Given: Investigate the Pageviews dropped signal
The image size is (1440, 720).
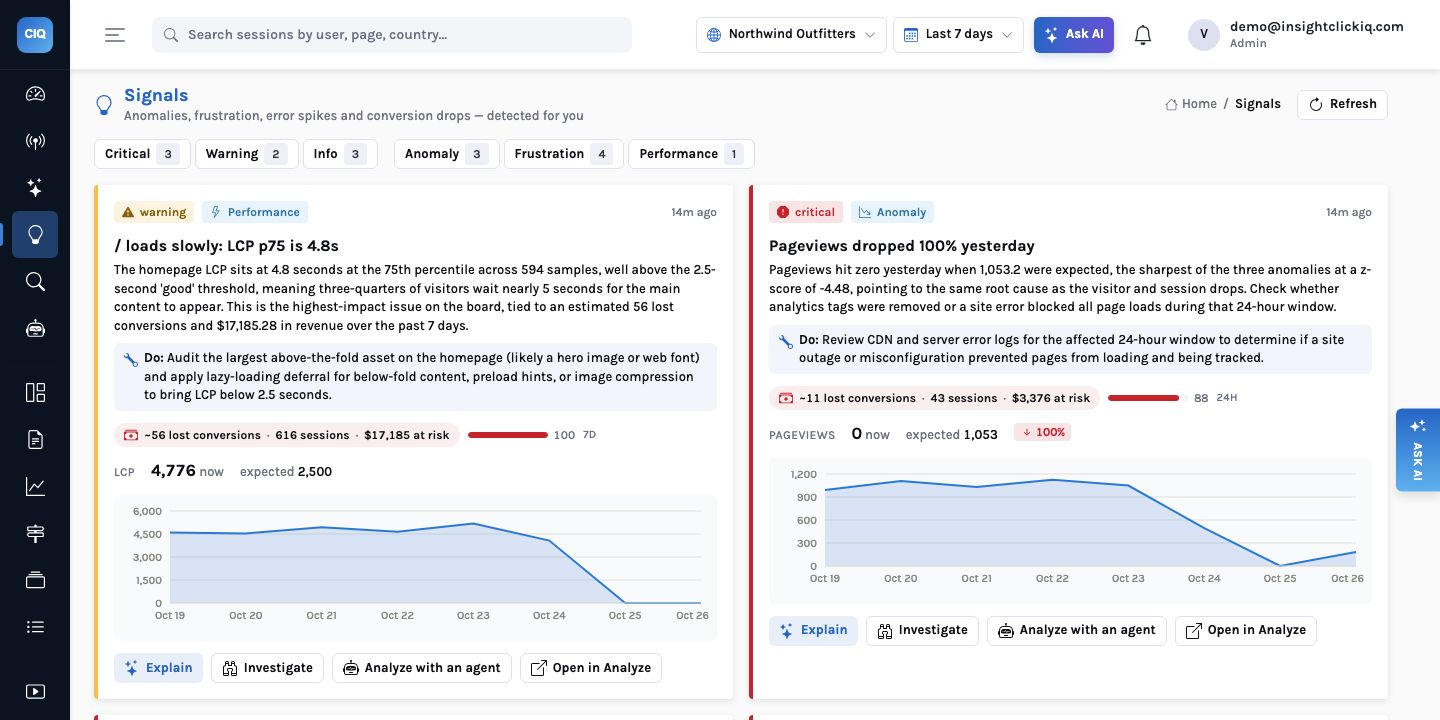Looking at the screenshot, I should [x=922, y=630].
